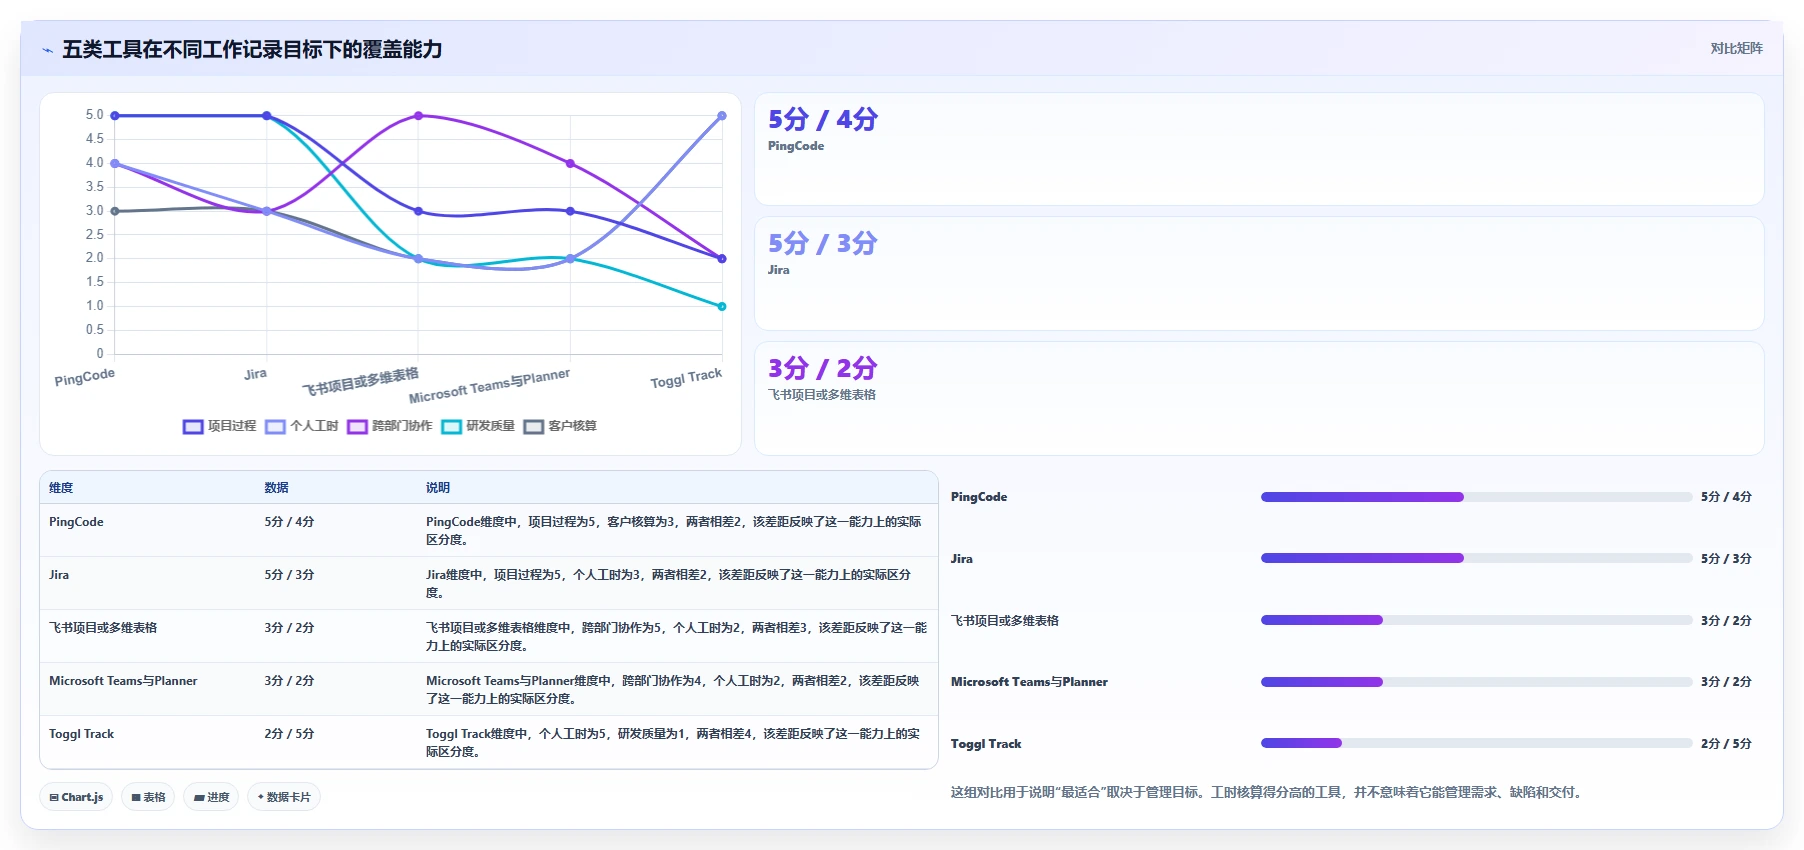Click the 个人工时 point at Toggl Track, value 5.0
This screenshot has width=1804, height=850.
coord(722,116)
